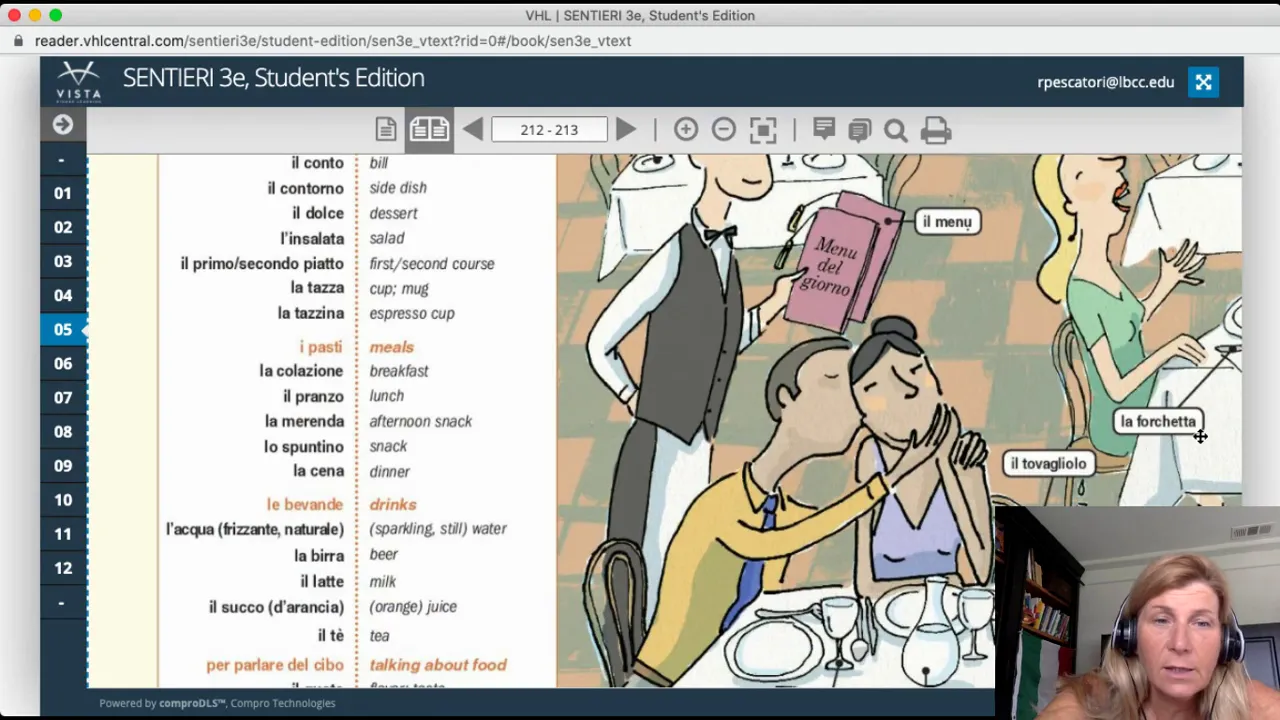Open account rpescatori@lbcc.edu

point(1106,82)
